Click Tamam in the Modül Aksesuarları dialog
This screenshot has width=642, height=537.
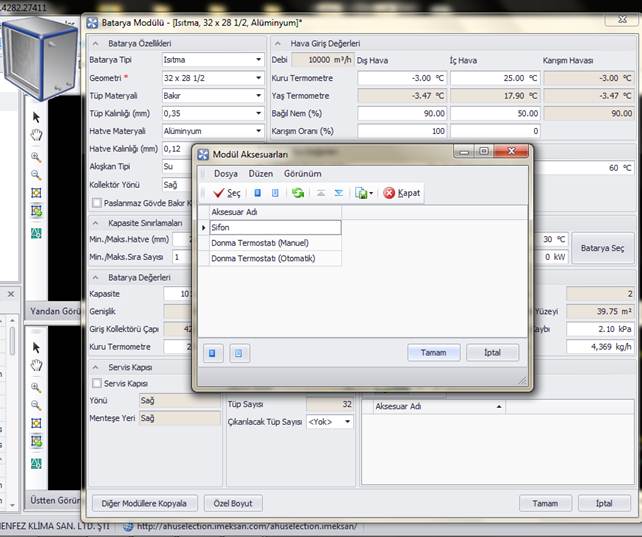[433, 353]
